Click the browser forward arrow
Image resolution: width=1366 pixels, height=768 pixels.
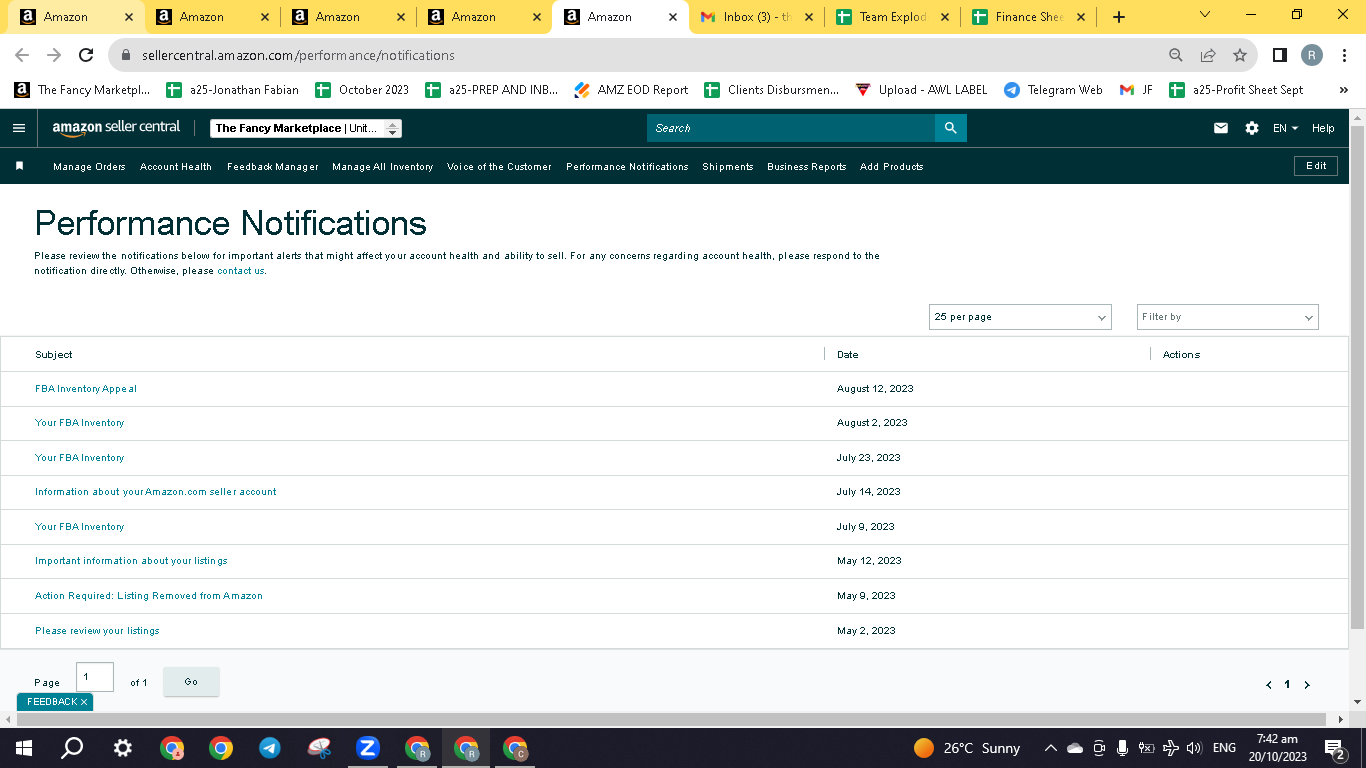coord(54,55)
